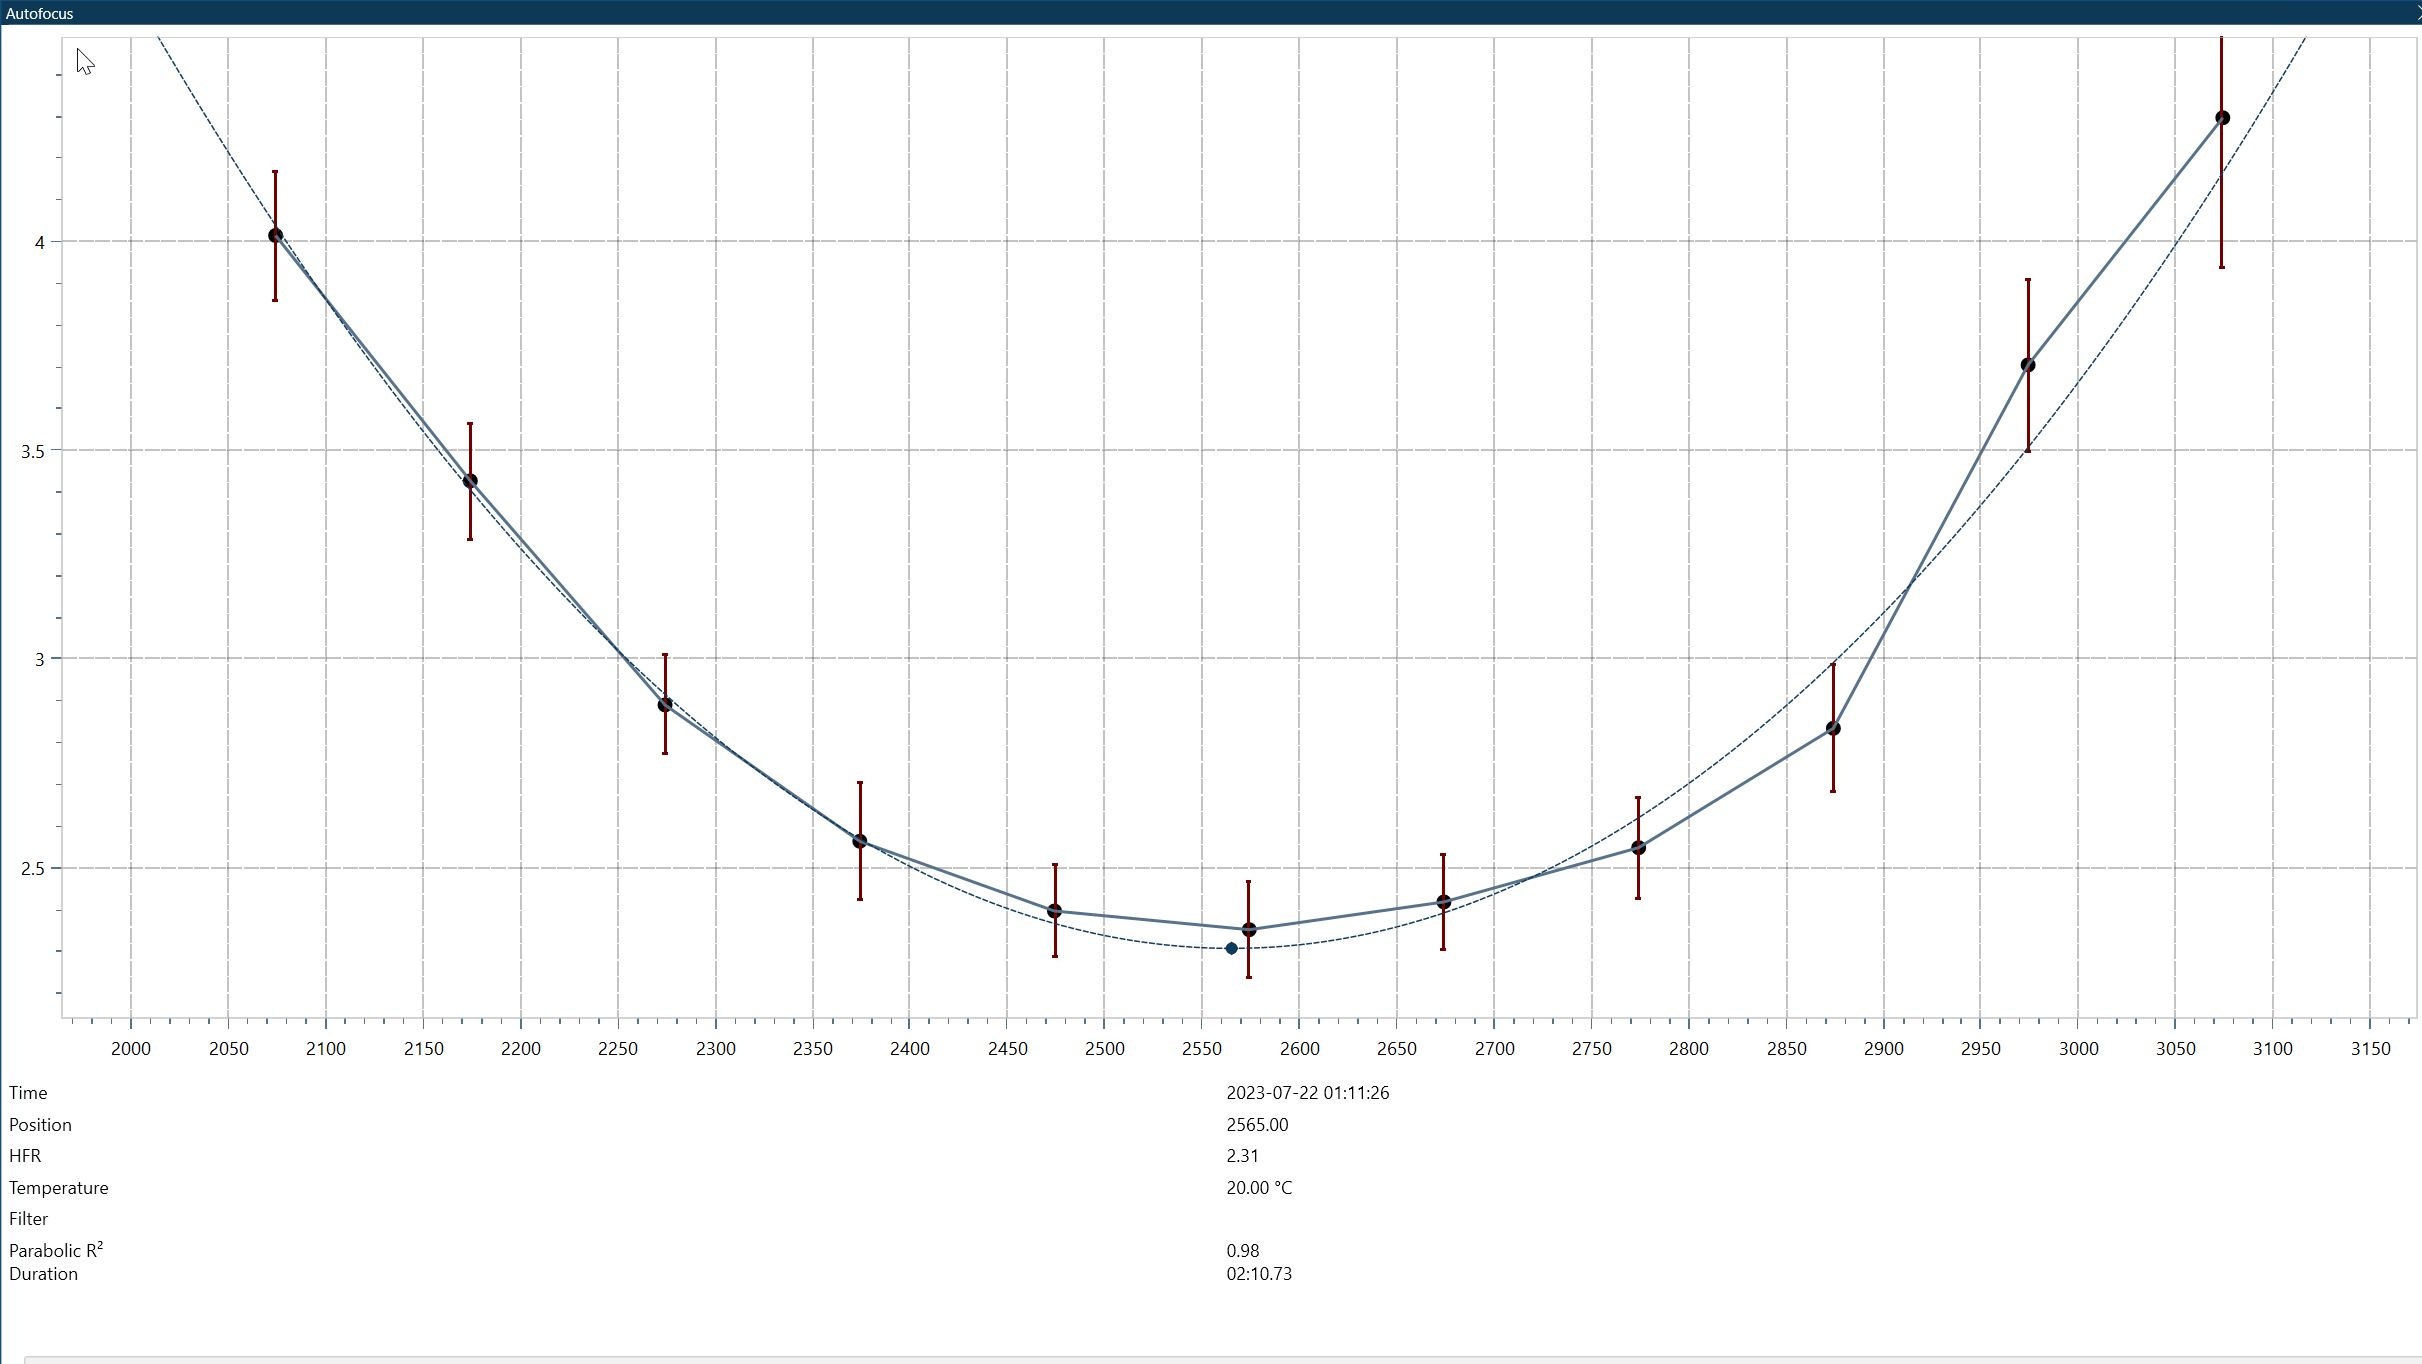This screenshot has height=1364, width=2422.
Task: Click the y-axis label 4
Action: click(40, 242)
